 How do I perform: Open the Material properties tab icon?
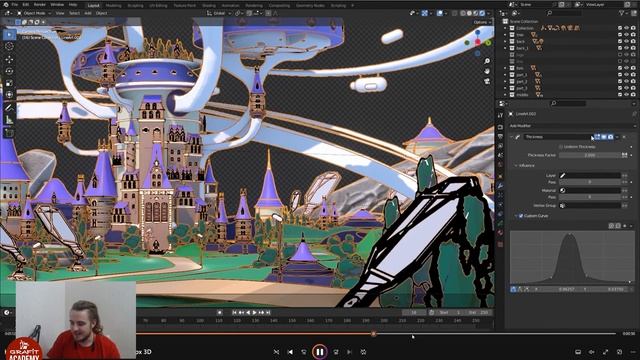pos(500,232)
